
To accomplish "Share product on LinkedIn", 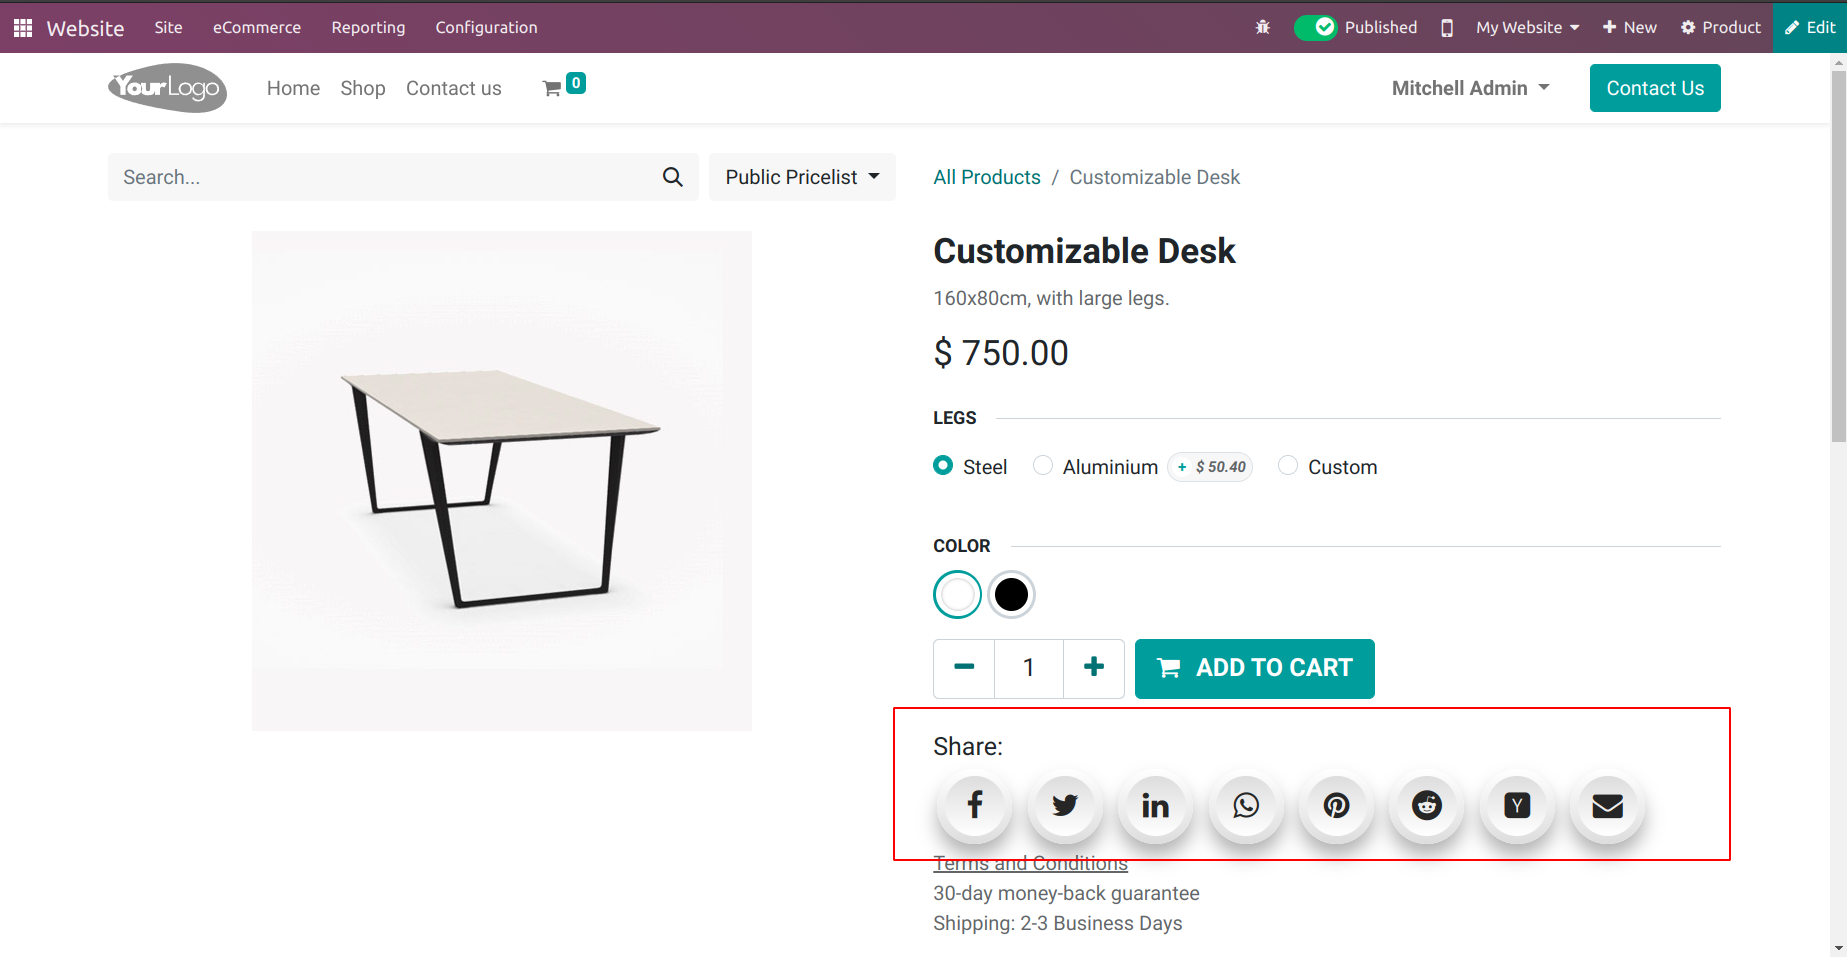I will [x=1156, y=805].
